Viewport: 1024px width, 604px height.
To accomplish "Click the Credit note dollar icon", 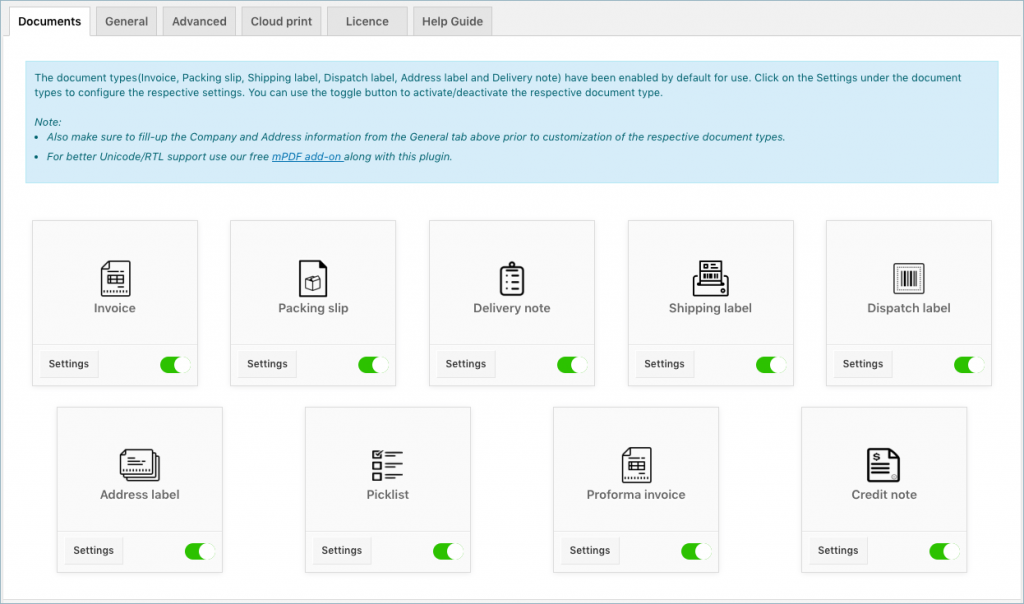I will [x=884, y=465].
